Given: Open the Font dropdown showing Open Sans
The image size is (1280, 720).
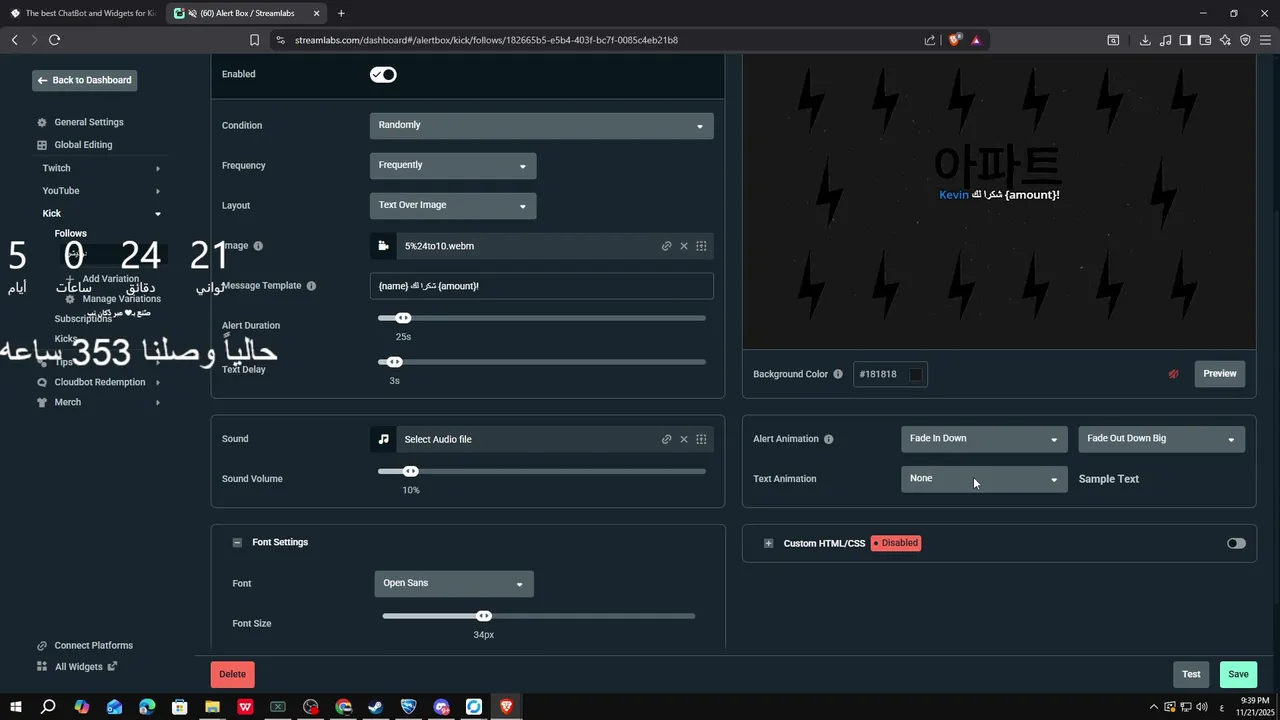Looking at the screenshot, I should pos(454,583).
